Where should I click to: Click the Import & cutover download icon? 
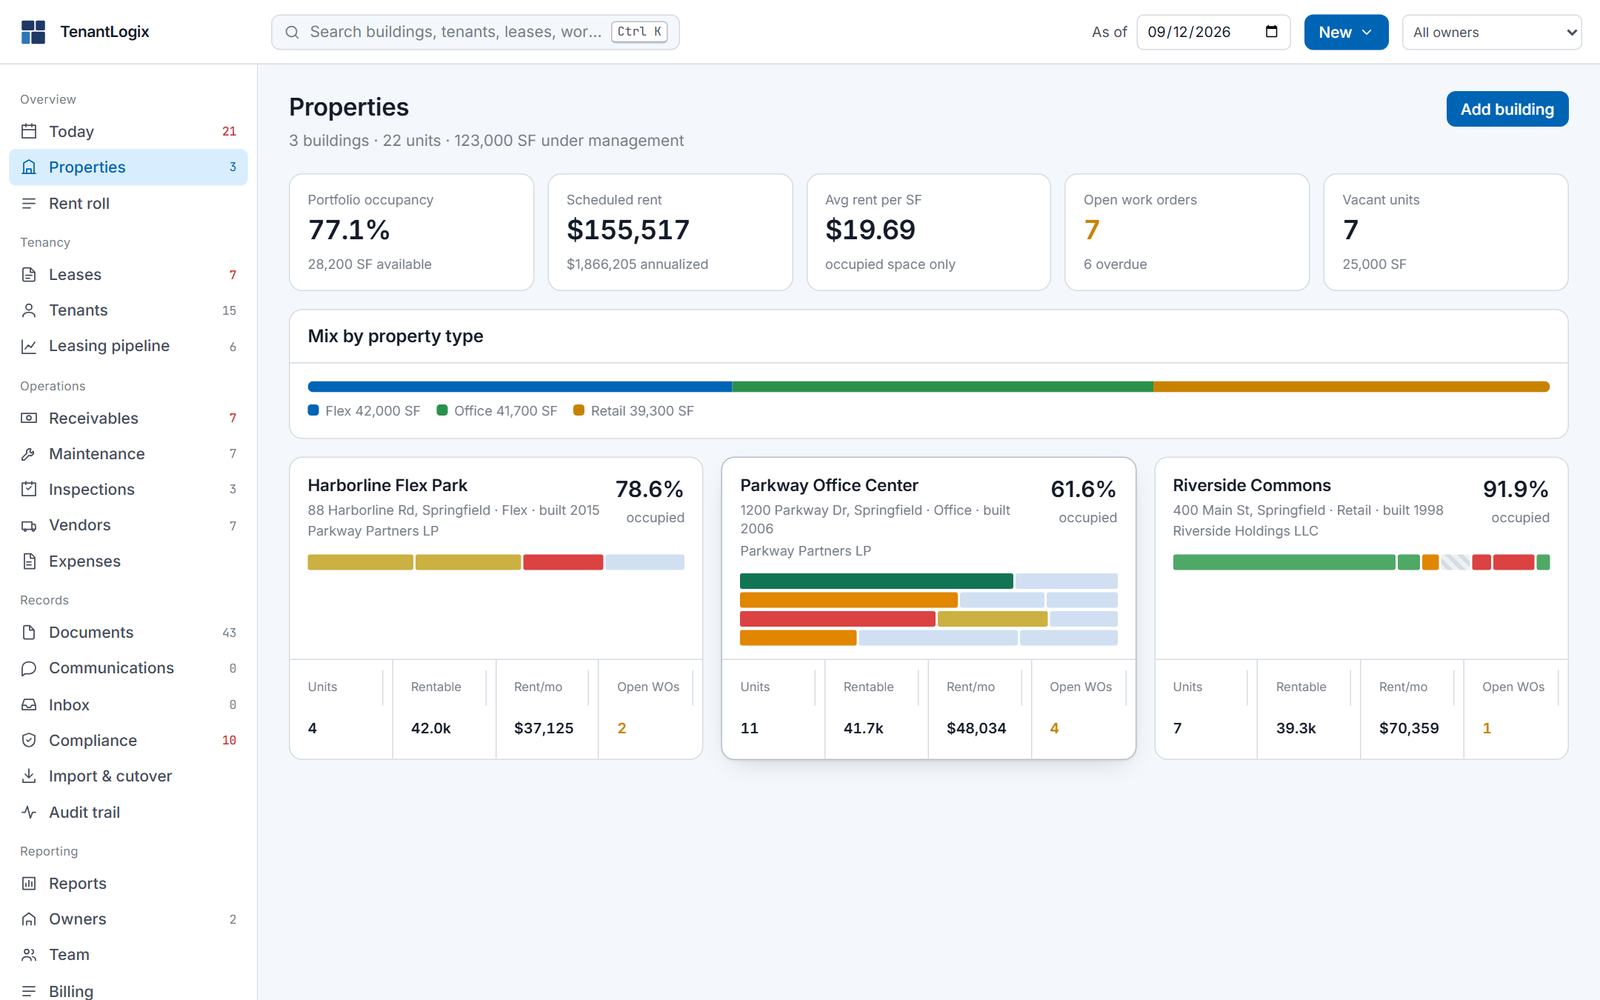pyautogui.click(x=29, y=776)
